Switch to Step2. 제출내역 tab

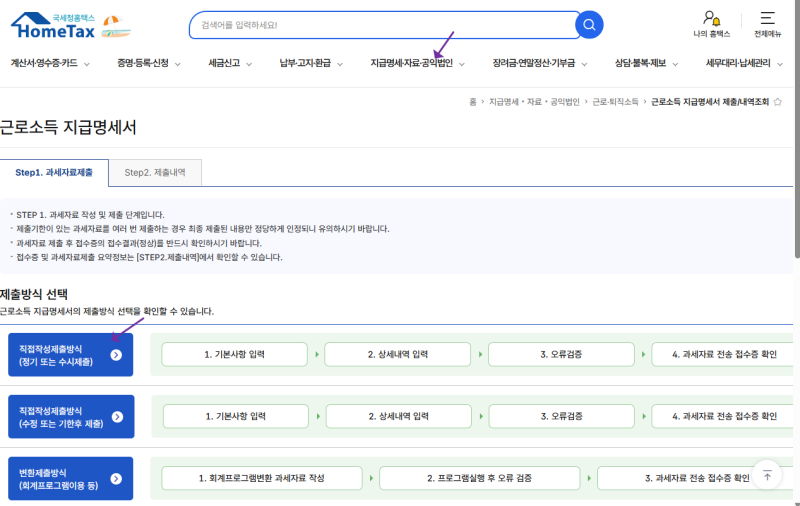tap(155, 172)
